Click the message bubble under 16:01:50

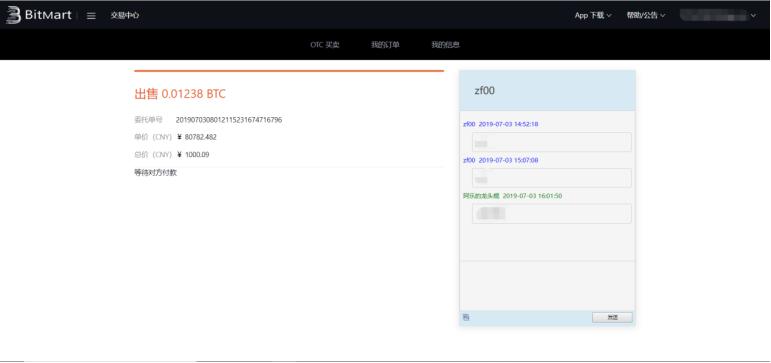552,214
